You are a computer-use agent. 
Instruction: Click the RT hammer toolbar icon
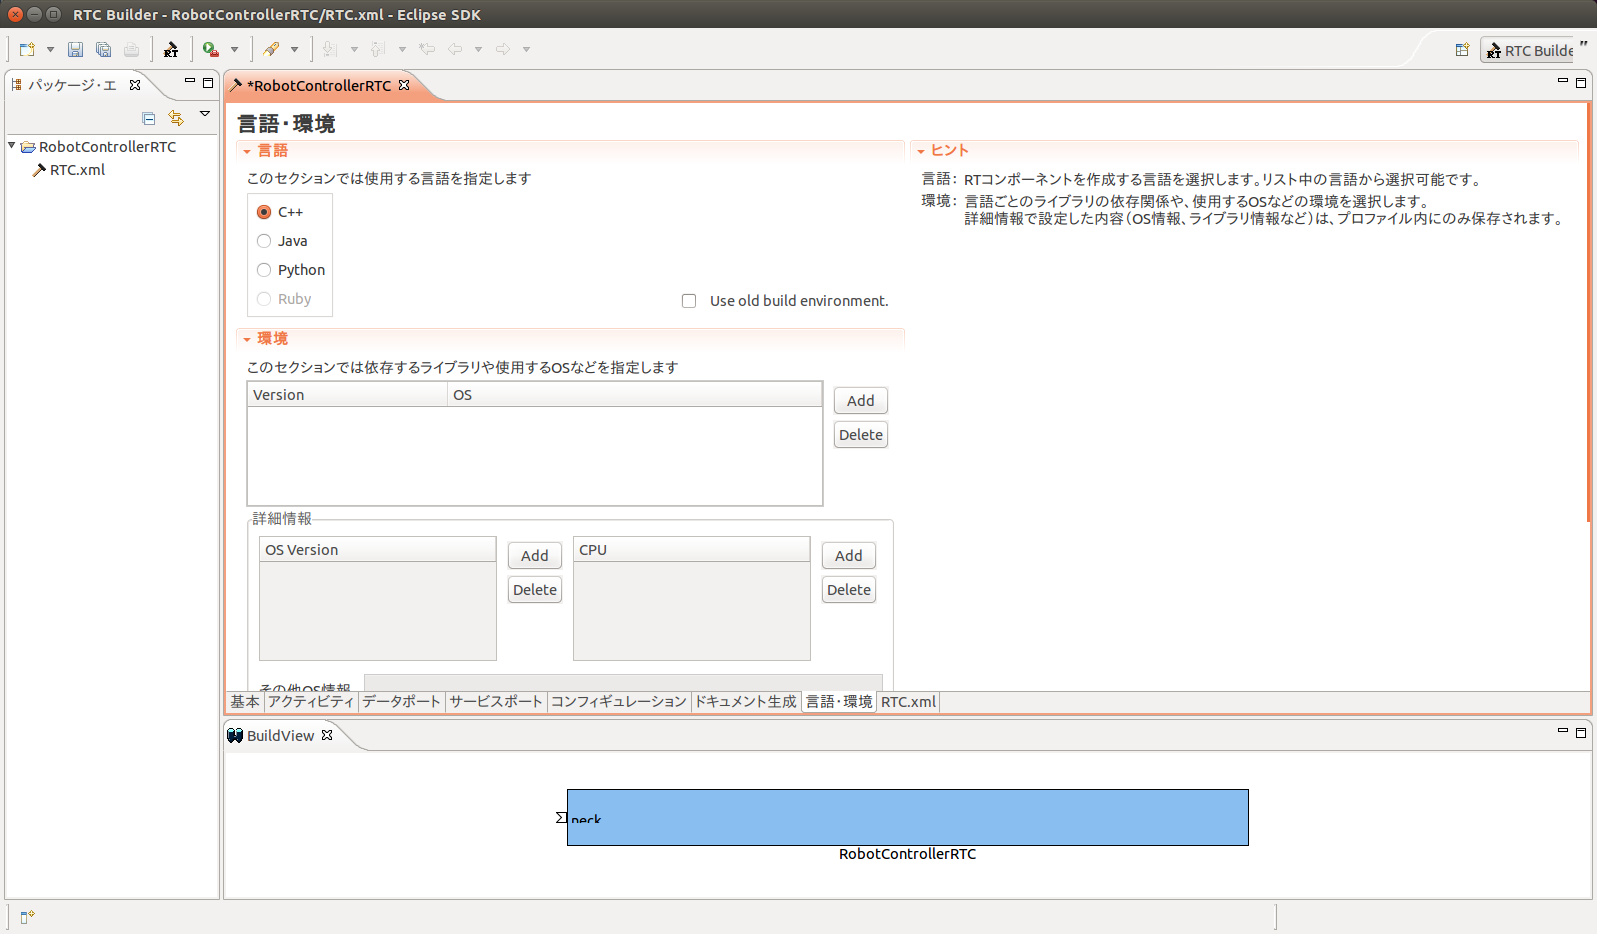pos(171,49)
